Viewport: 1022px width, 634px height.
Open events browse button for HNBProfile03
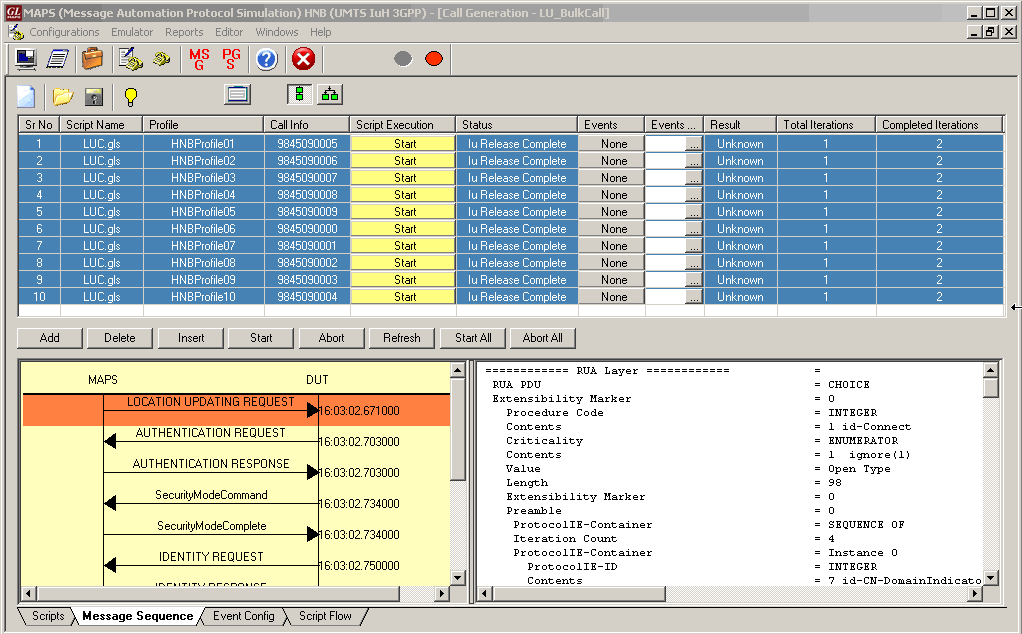click(x=694, y=178)
